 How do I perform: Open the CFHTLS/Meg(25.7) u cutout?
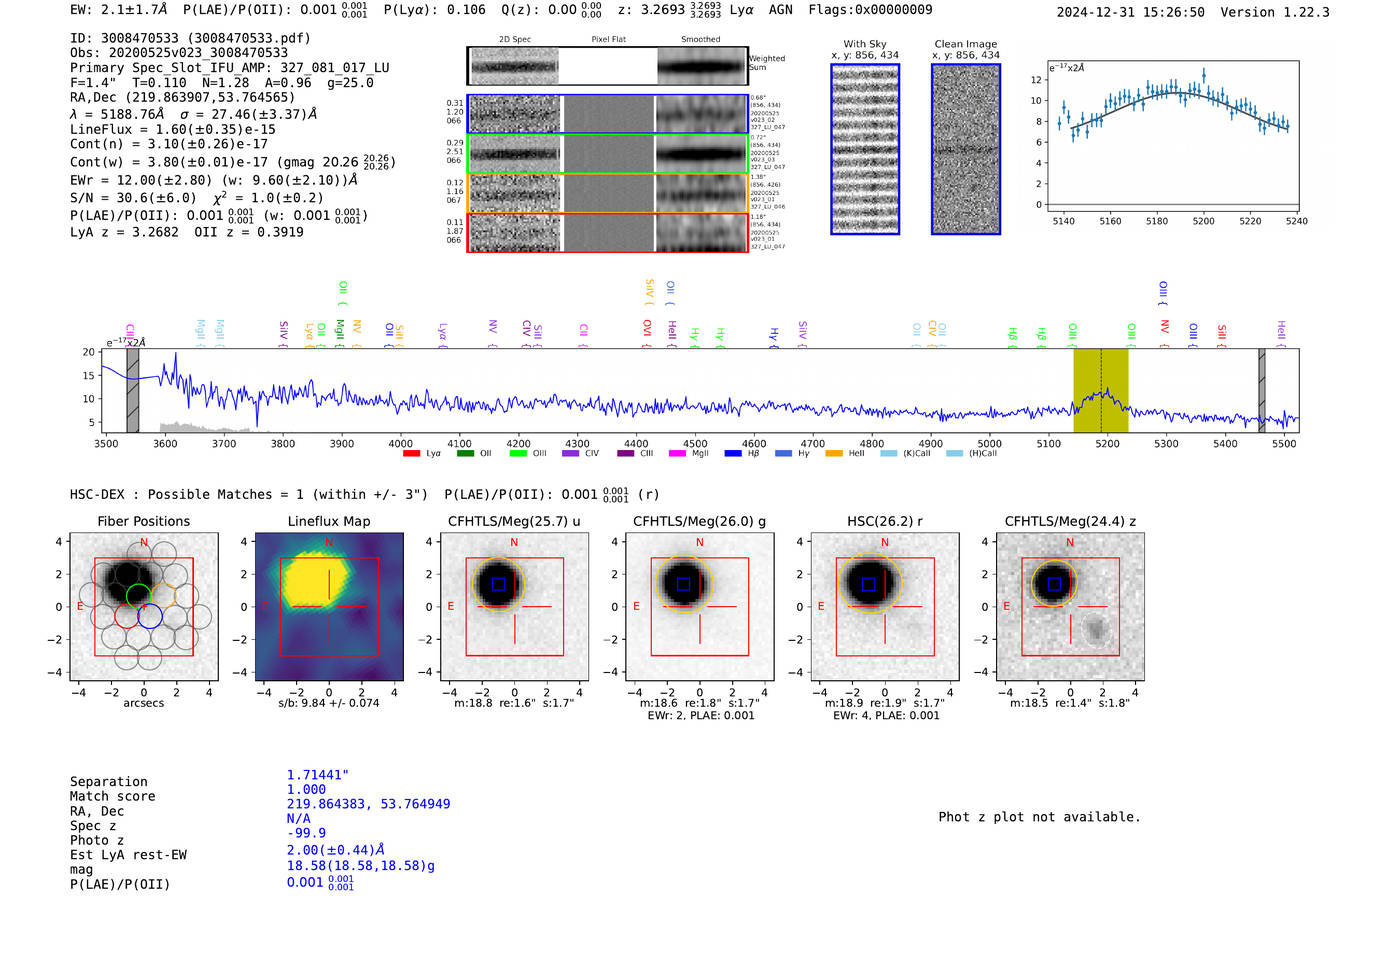pos(514,607)
